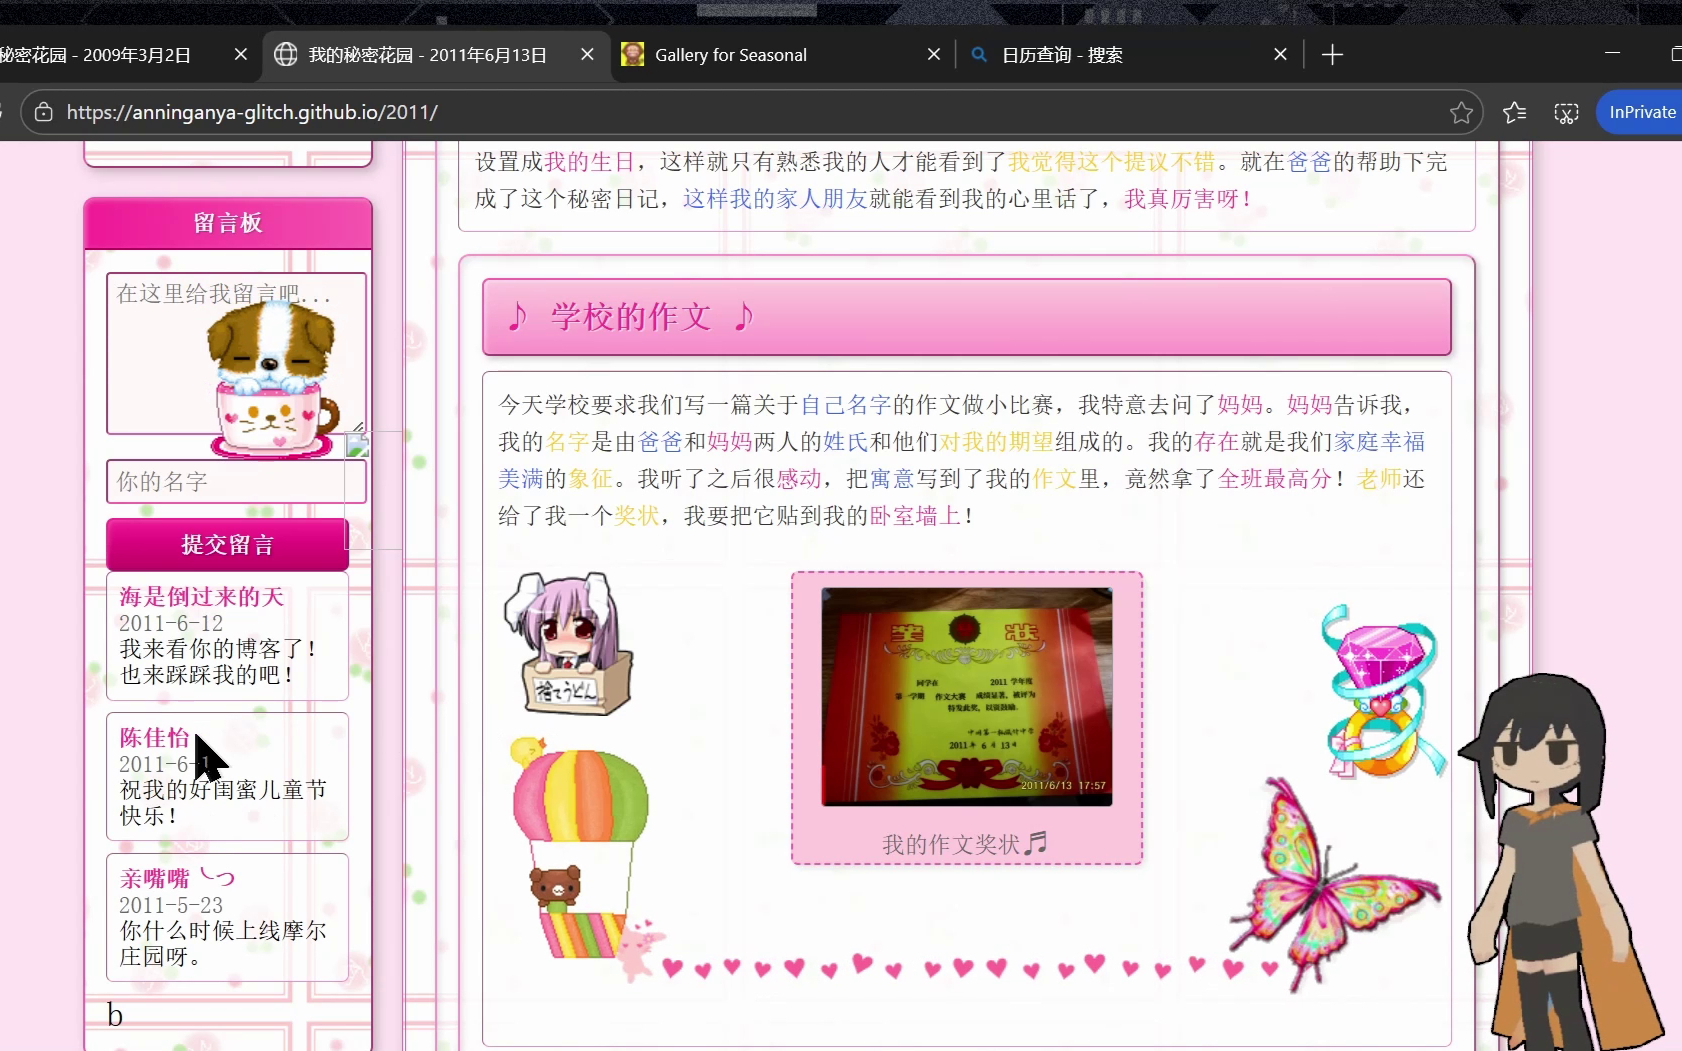View site information lock icon
The width and height of the screenshot is (1682, 1051).
[44, 113]
